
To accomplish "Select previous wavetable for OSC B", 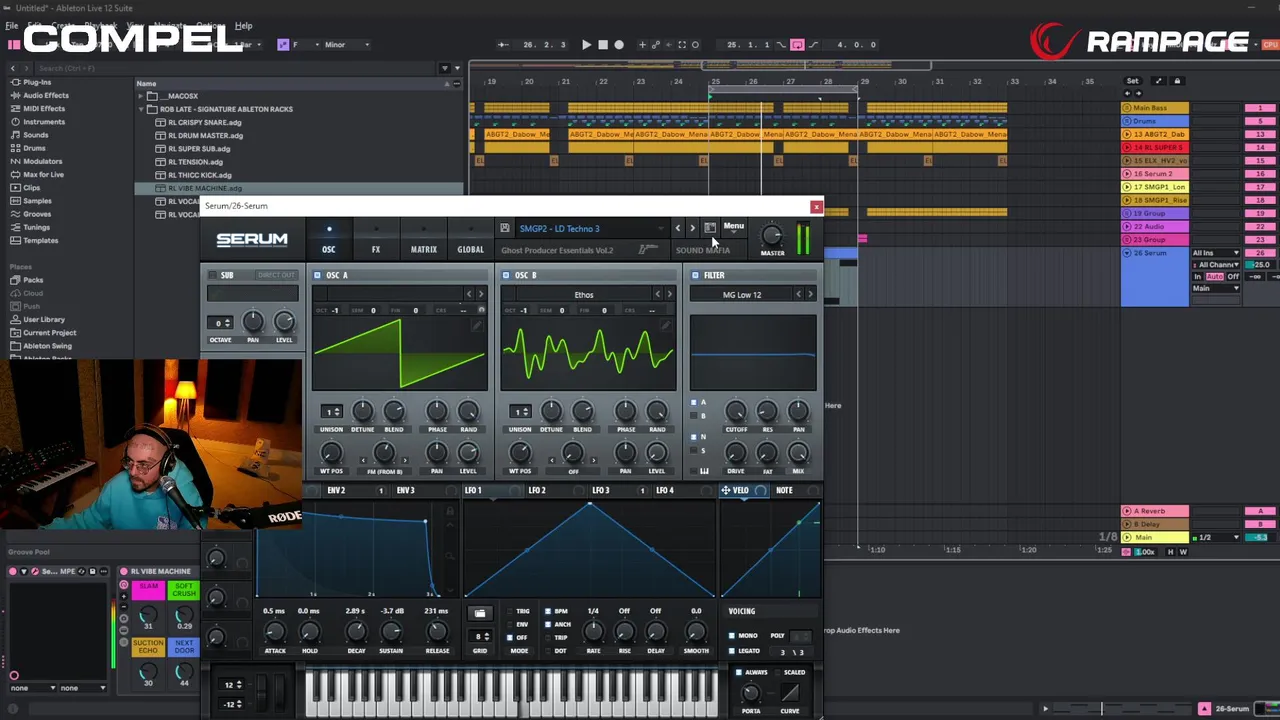I will tap(657, 294).
